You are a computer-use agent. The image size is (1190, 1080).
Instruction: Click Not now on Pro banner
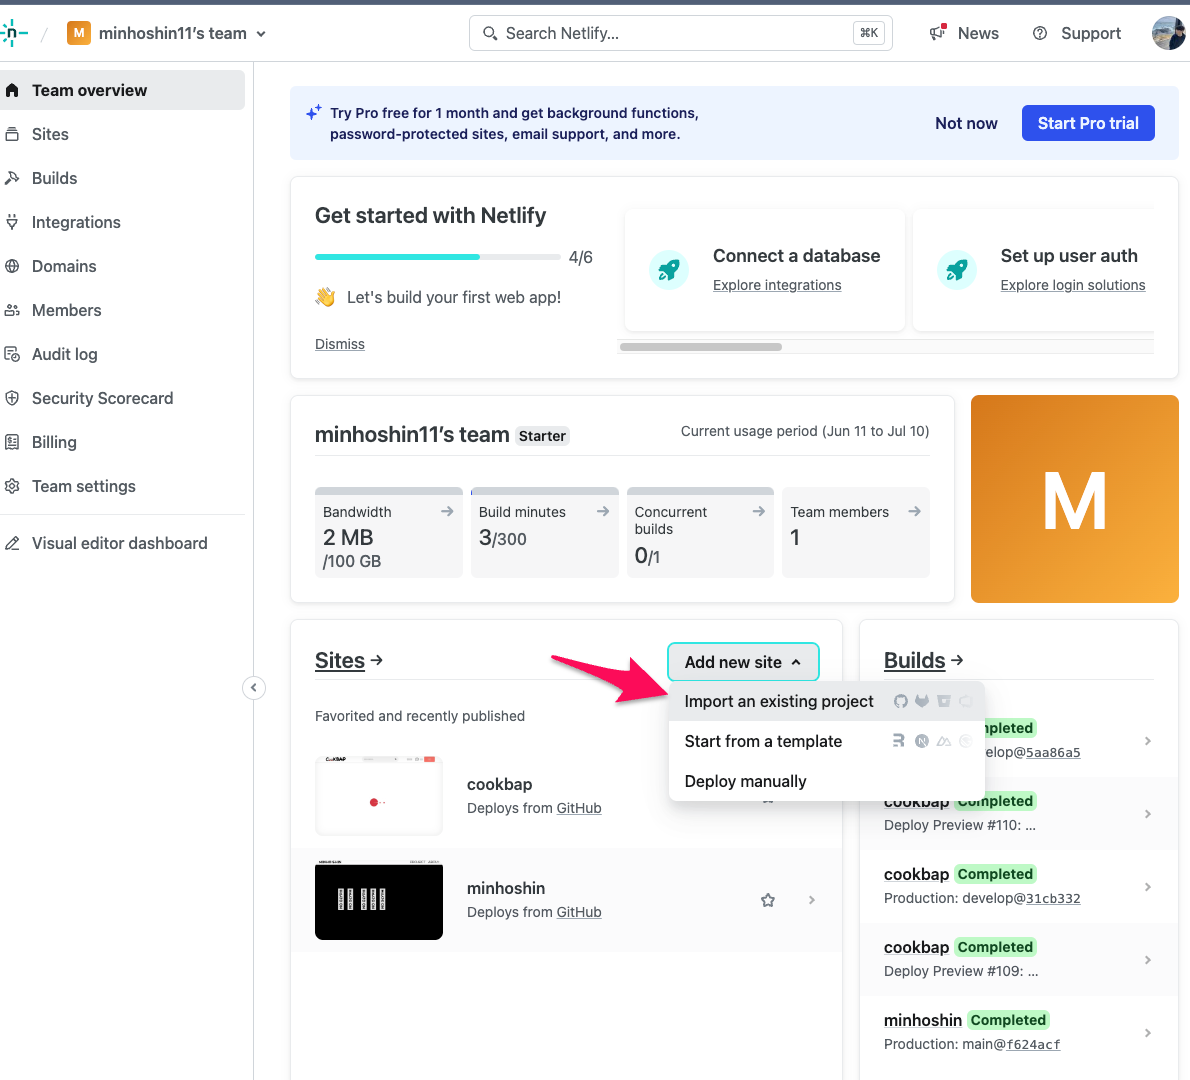click(x=966, y=123)
